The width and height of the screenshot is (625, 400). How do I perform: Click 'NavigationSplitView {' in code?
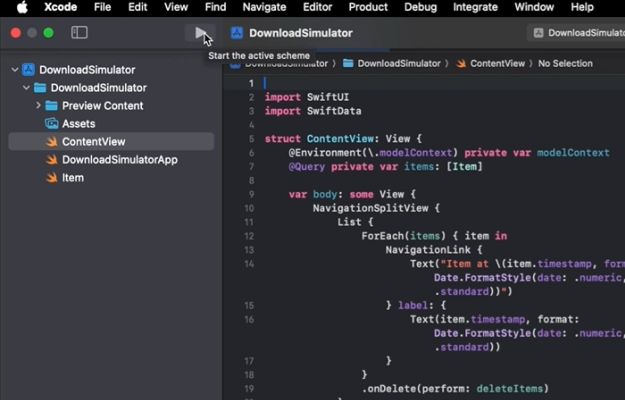click(x=376, y=208)
